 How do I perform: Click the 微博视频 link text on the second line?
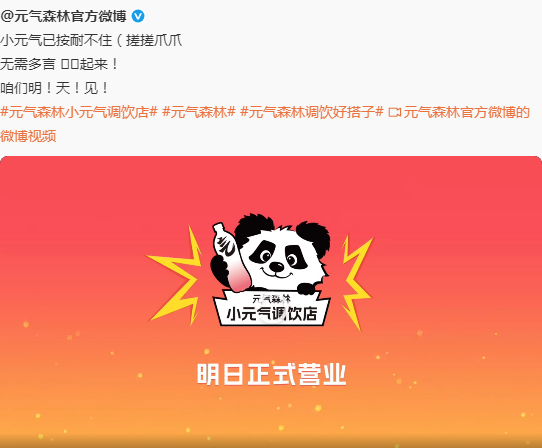(28, 136)
